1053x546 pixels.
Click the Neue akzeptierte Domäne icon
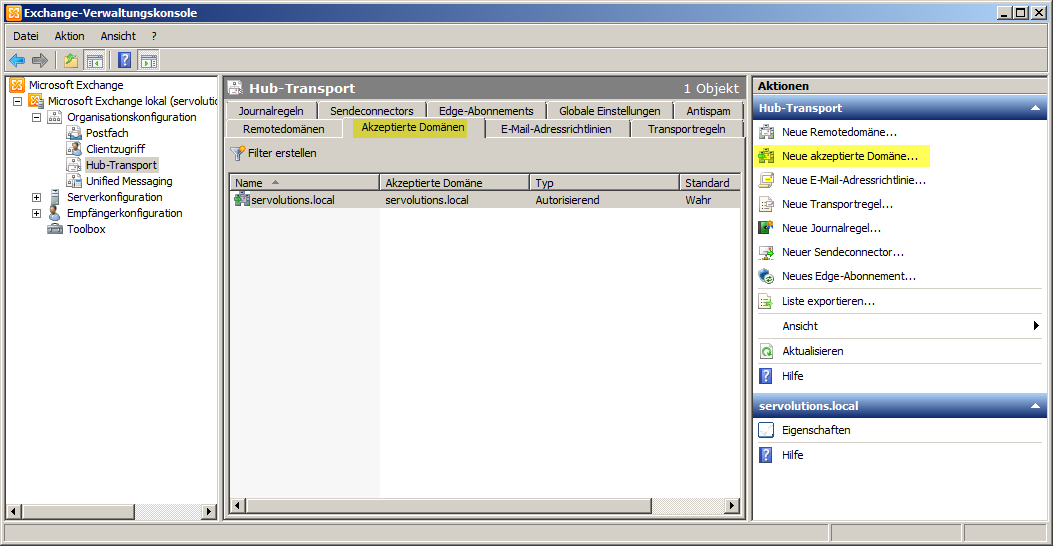click(766, 156)
